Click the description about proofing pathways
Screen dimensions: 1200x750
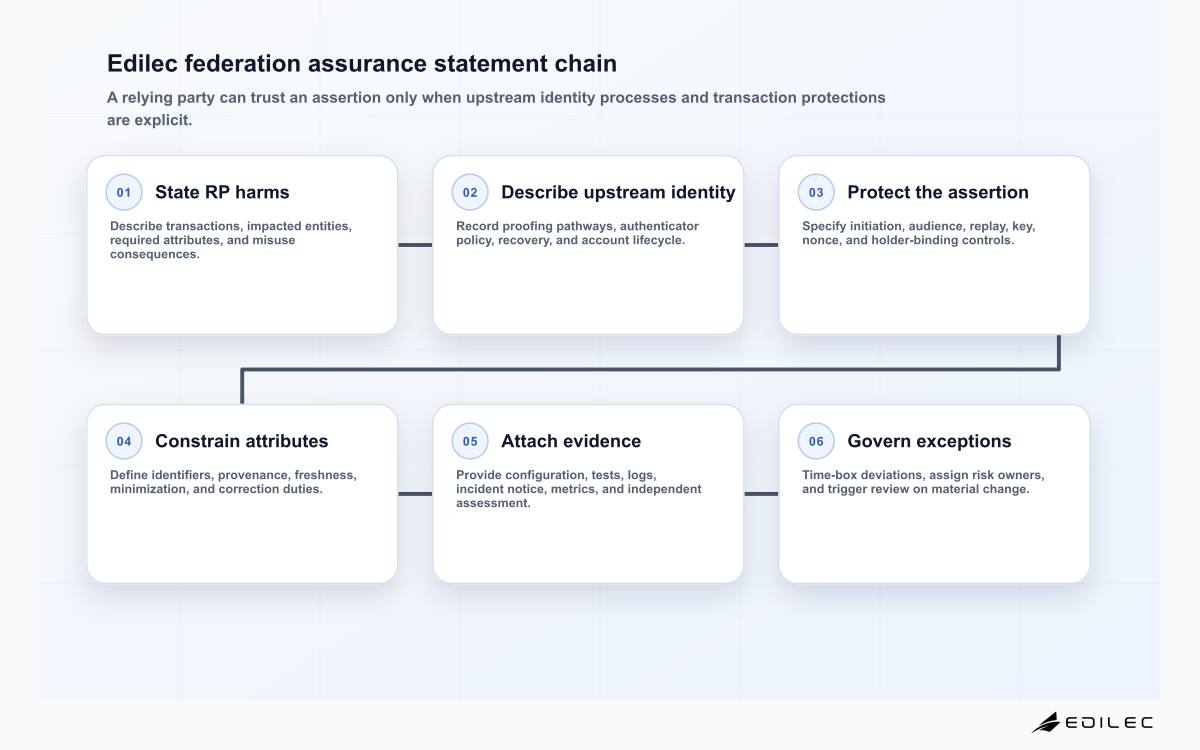coord(577,233)
